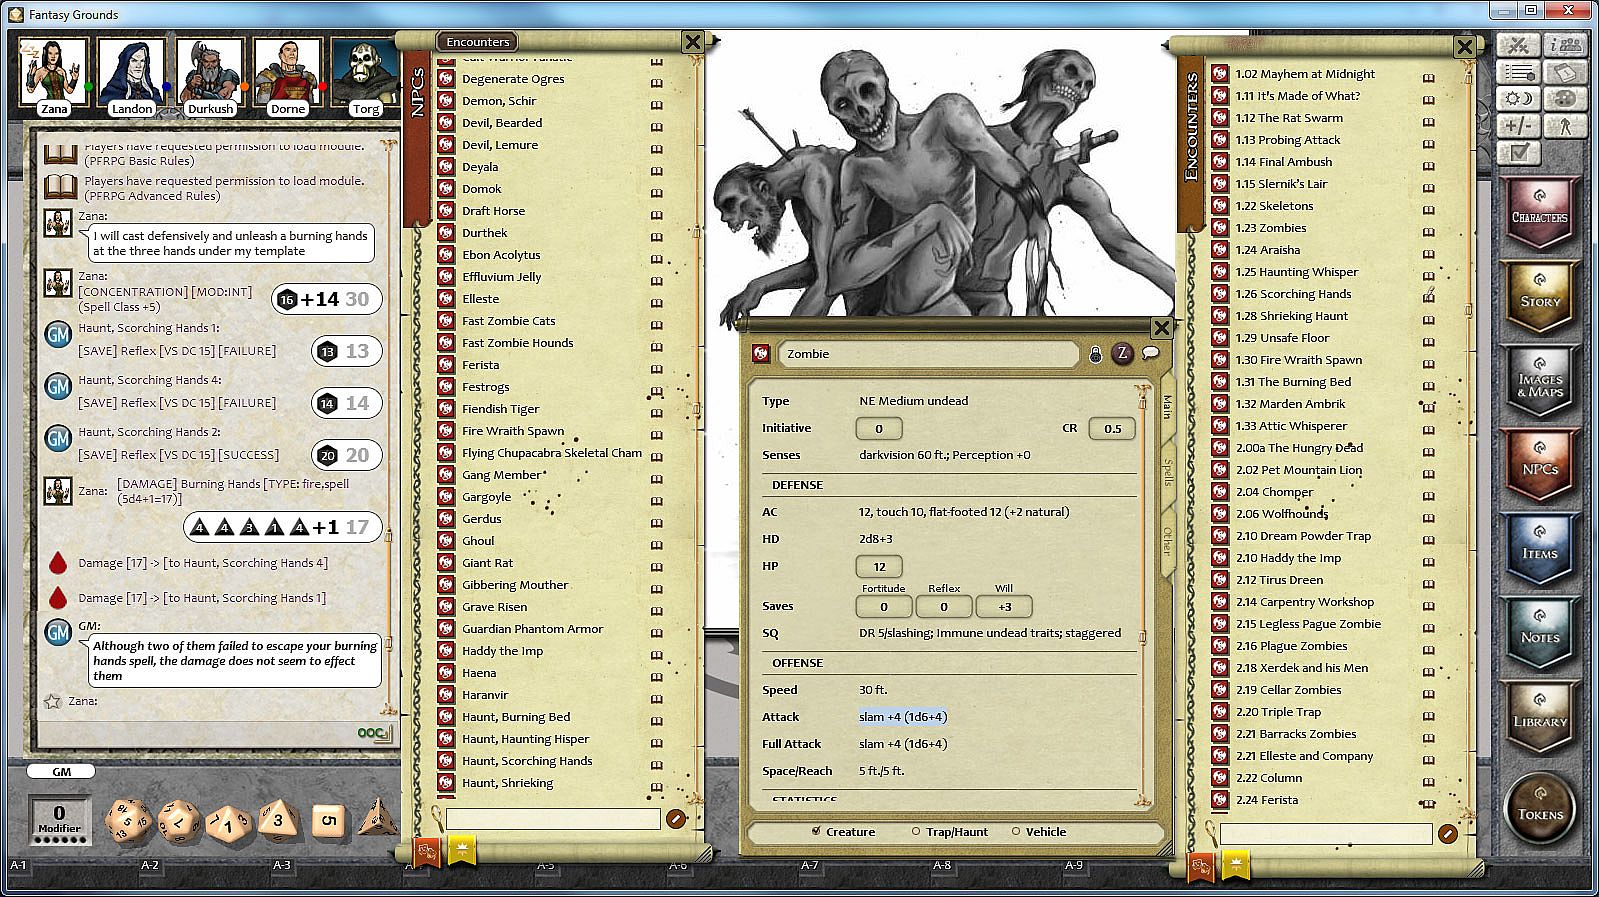The height and width of the screenshot is (897, 1599).
Task: Open the Fire Wraith Spawn NPC entry
Action: tap(513, 431)
